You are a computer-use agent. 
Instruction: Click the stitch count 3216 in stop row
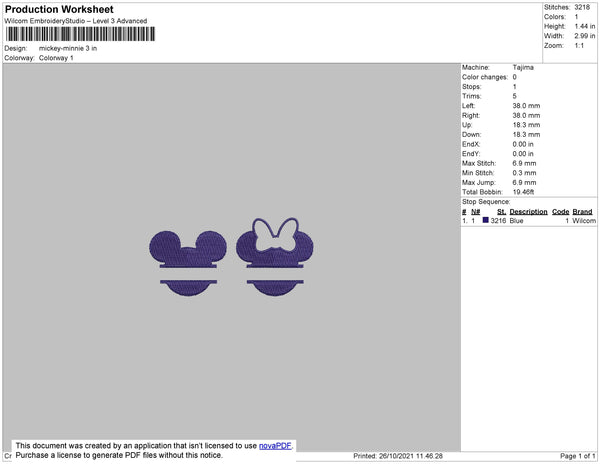click(498, 221)
